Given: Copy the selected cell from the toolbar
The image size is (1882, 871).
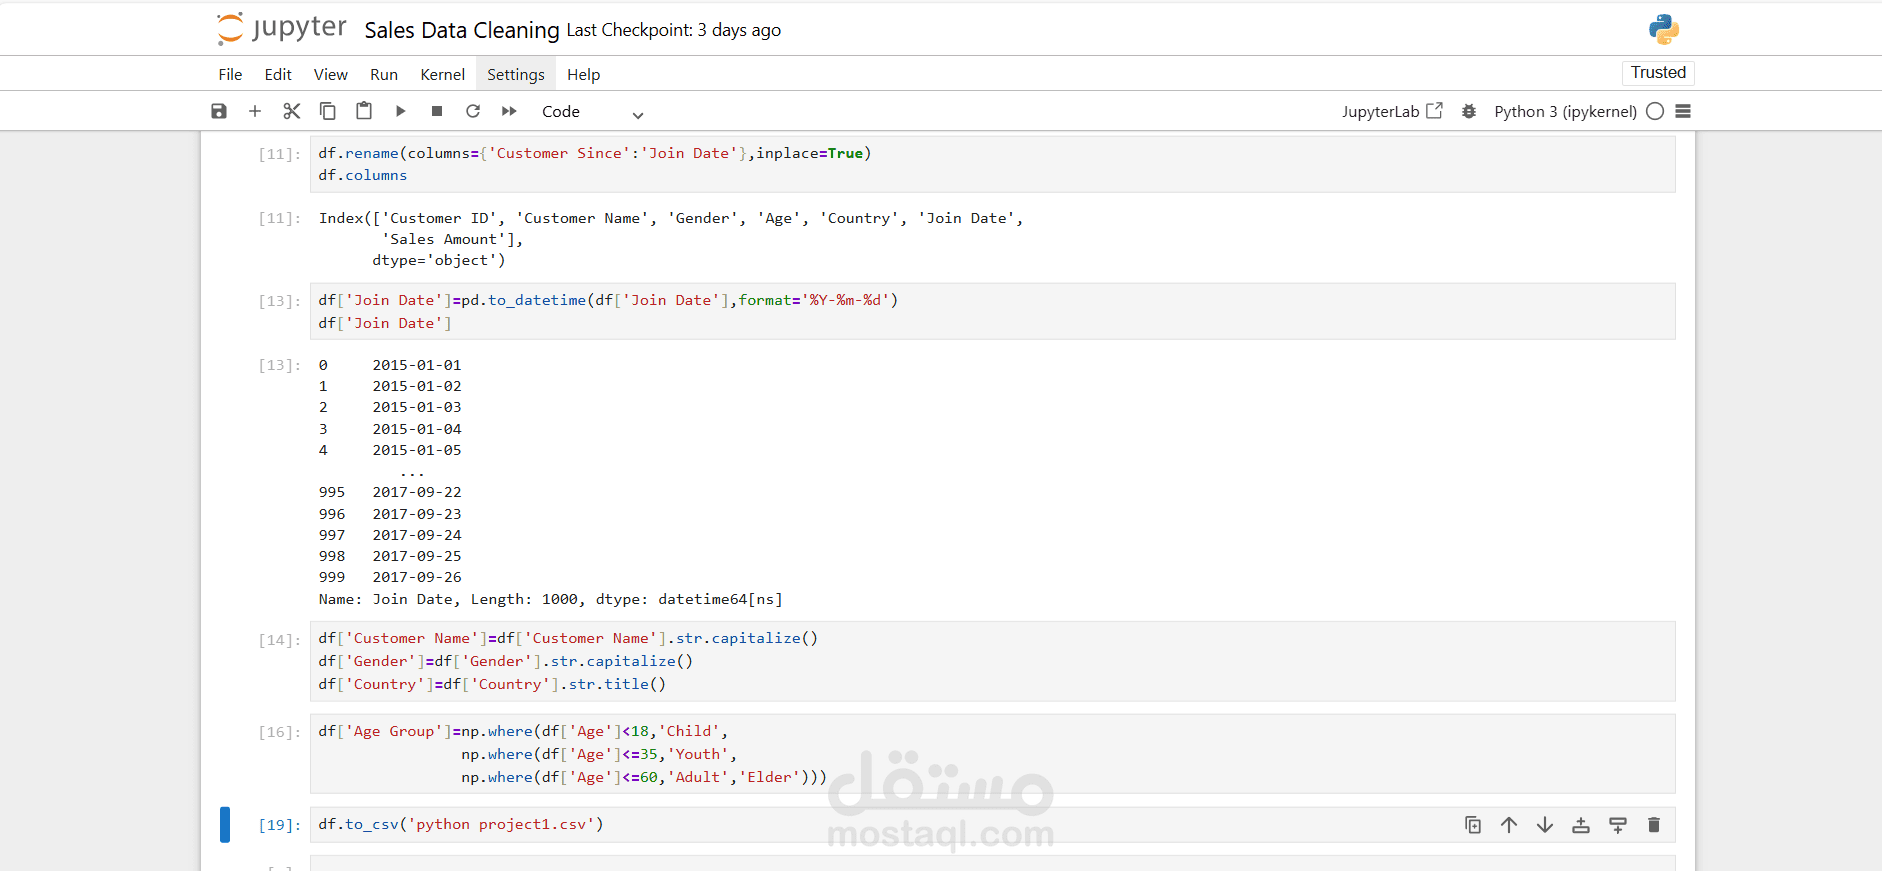Looking at the screenshot, I should (x=327, y=111).
